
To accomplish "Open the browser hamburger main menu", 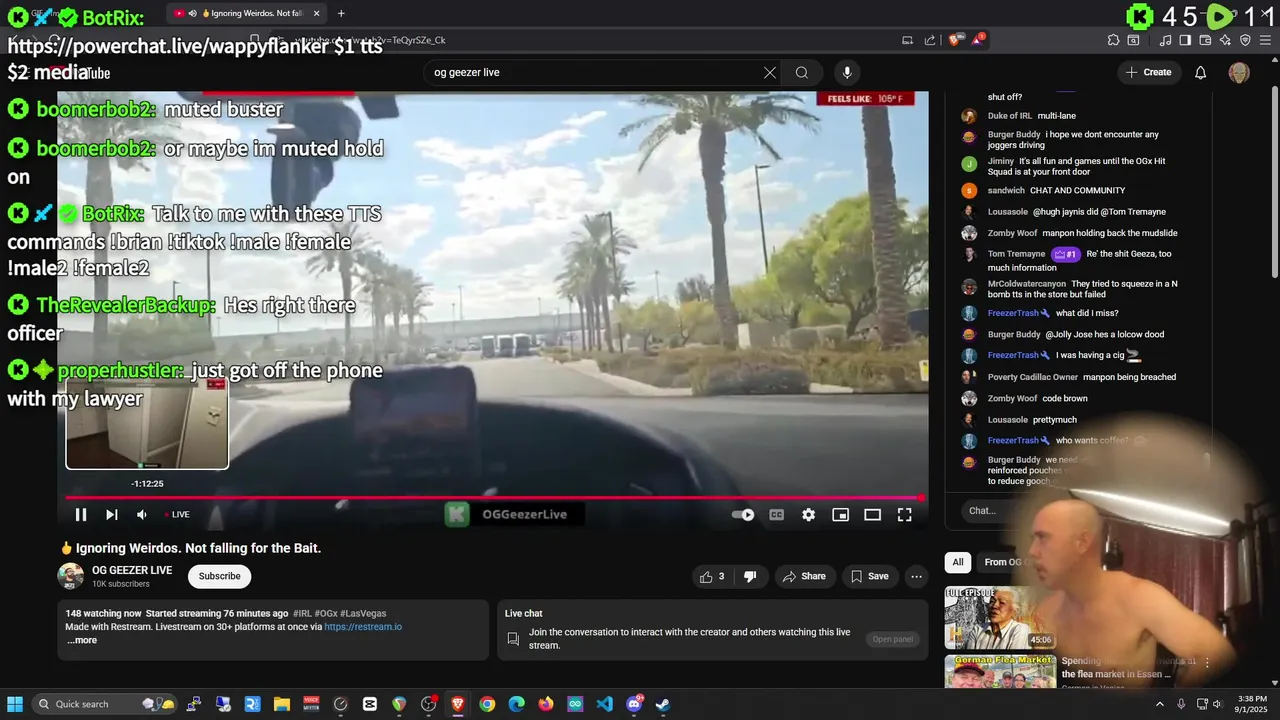I will [1267, 40].
